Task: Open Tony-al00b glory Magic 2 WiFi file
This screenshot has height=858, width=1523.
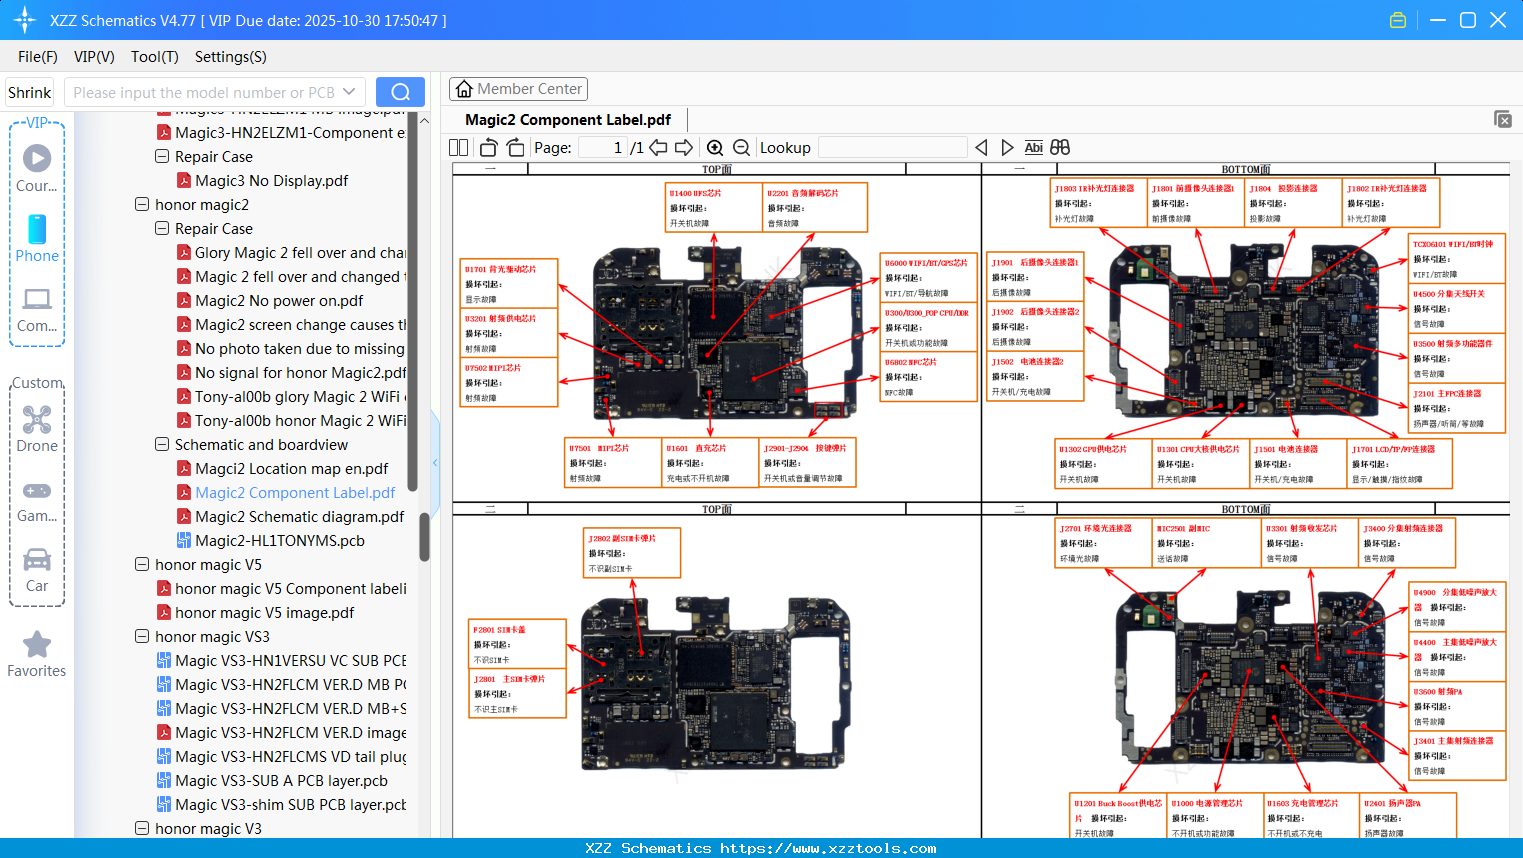Action: [300, 396]
